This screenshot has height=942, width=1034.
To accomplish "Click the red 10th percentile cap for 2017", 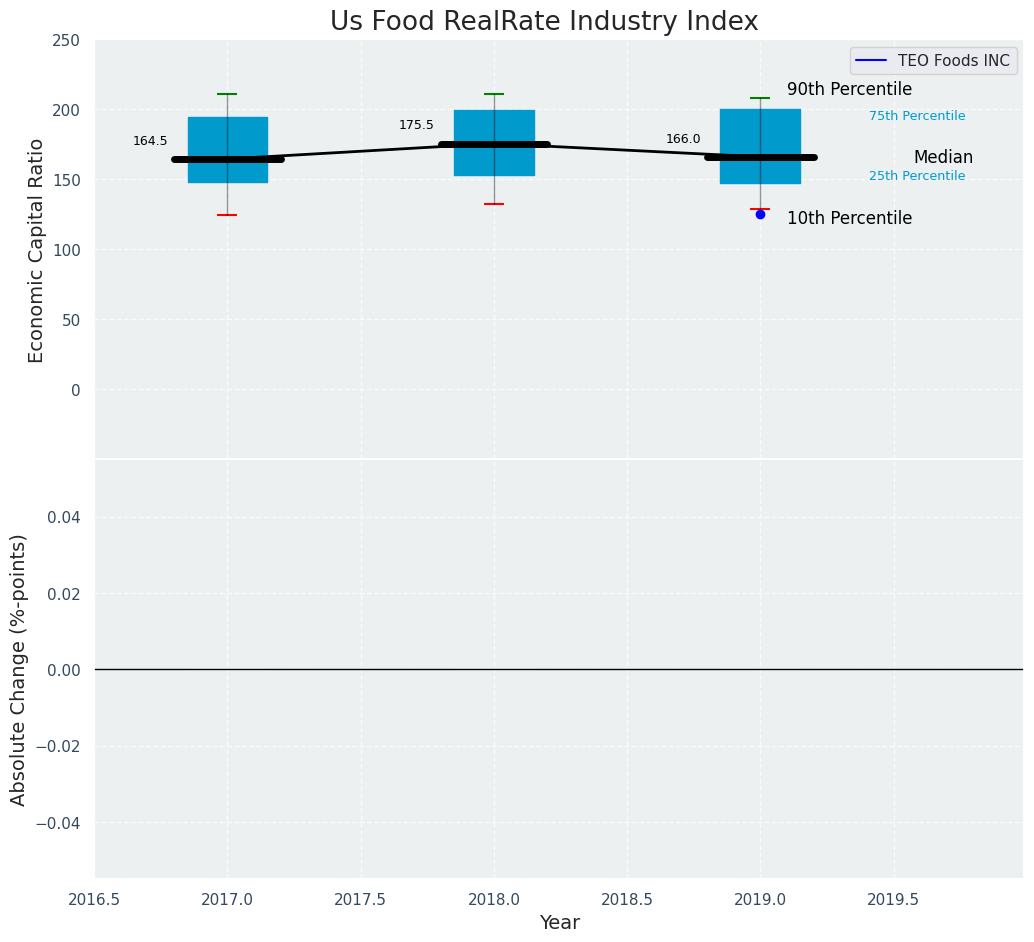I will click(227, 215).
